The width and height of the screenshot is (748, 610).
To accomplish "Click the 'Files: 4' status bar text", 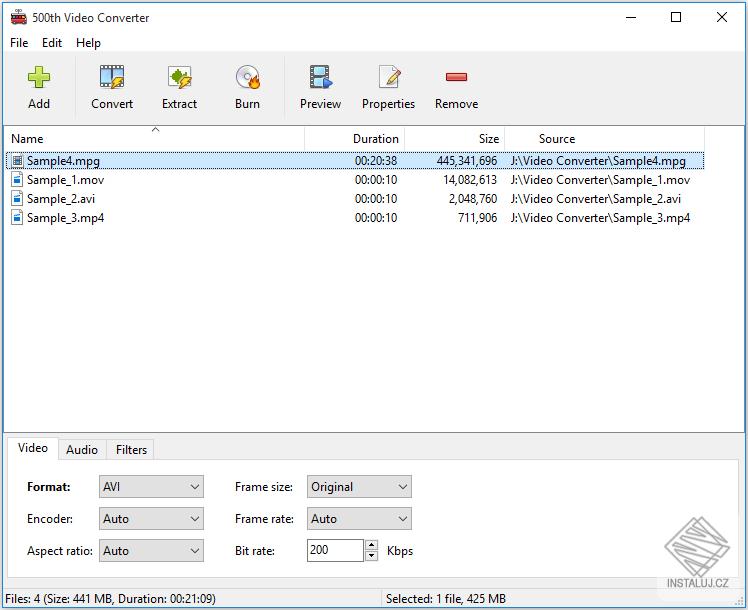I will click(110, 599).
